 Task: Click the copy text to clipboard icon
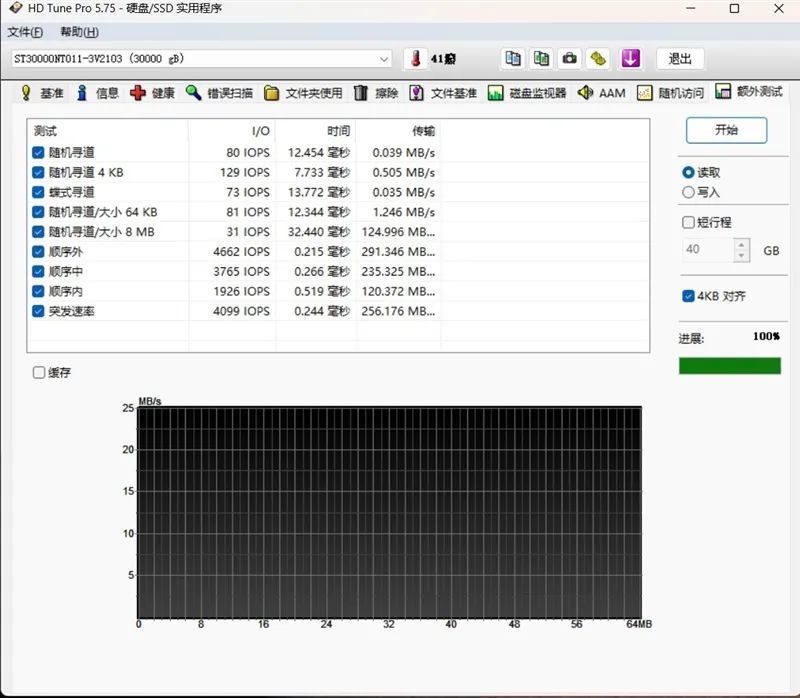point(513,59)
